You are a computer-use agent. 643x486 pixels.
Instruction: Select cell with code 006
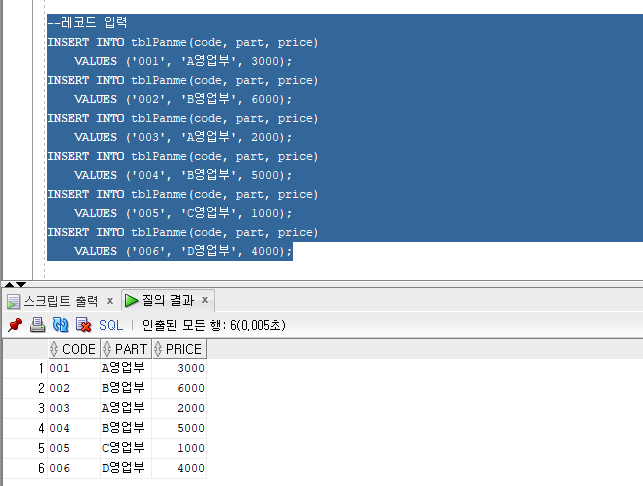[74, 468]
